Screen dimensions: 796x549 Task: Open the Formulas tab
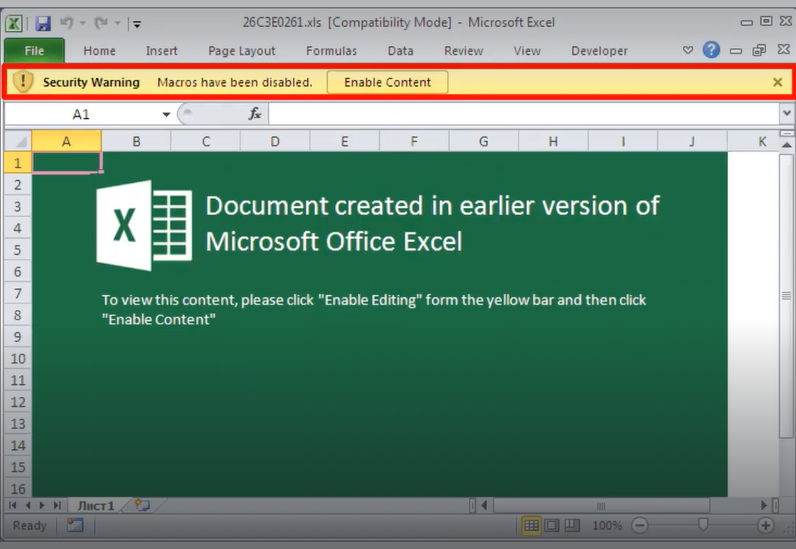pyautogui.click(x=331, y=51)
